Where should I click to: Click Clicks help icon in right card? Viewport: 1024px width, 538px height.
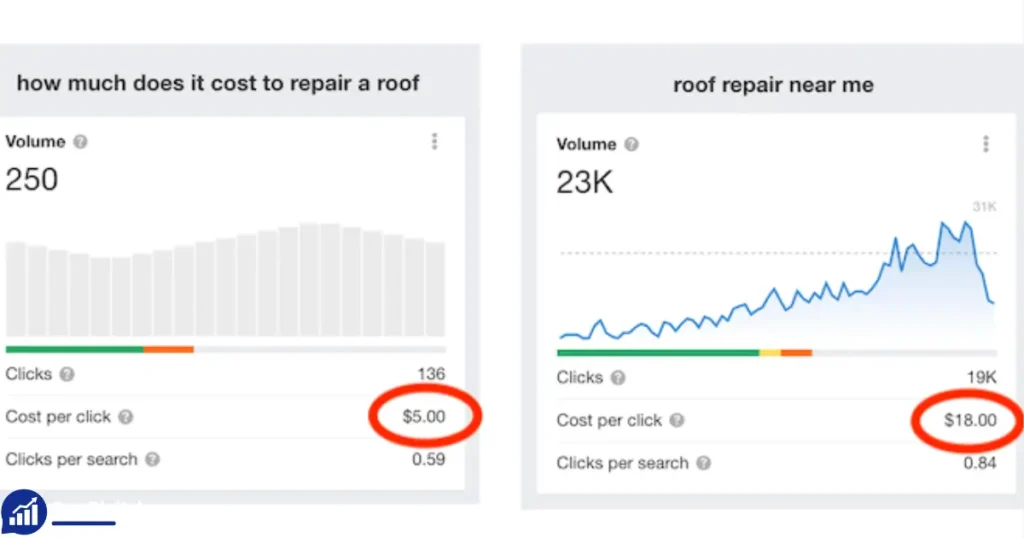pyautogui.click(x=618, y=377)
